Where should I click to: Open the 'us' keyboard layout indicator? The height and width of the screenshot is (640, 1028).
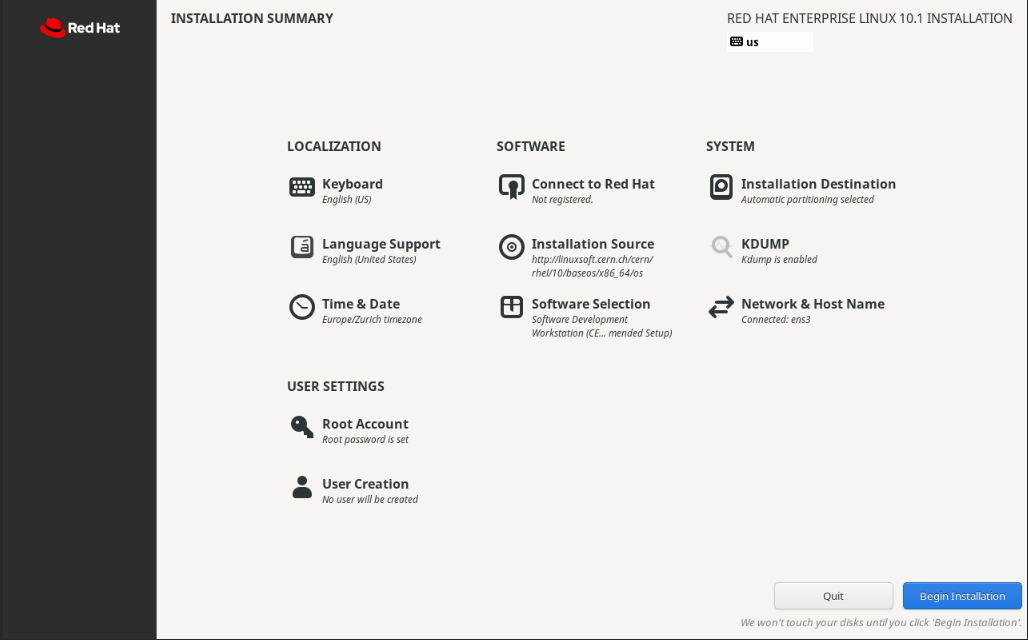pos(769,42)
